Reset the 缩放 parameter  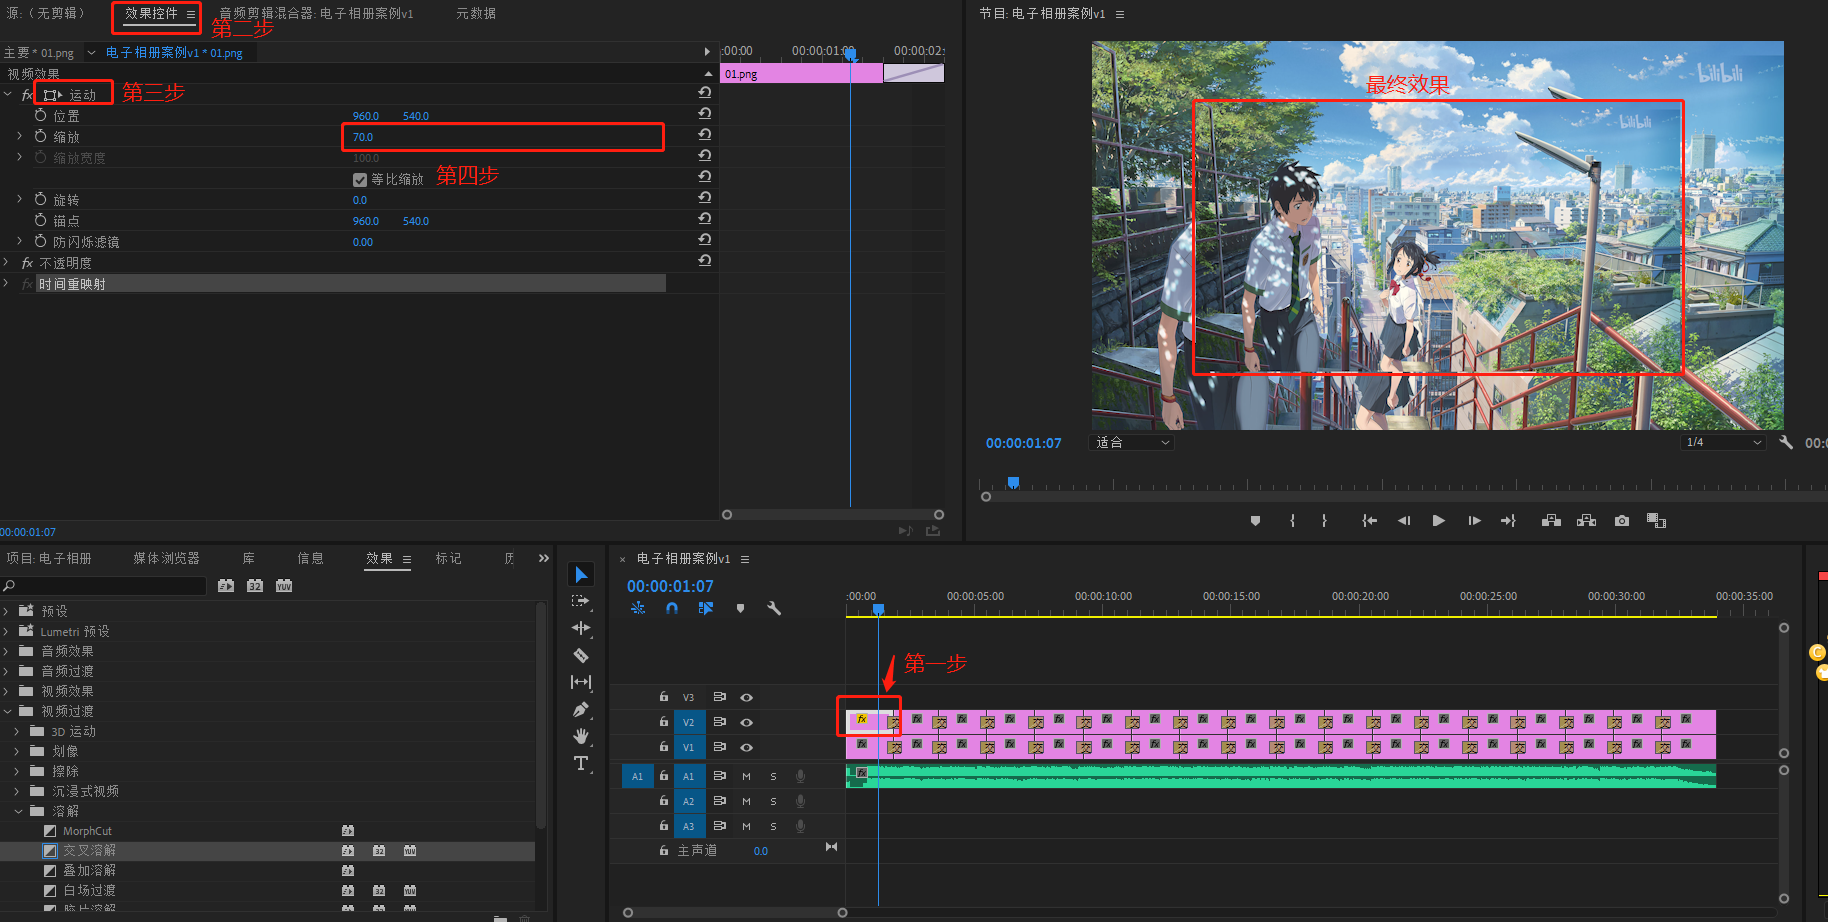point(705,134)
